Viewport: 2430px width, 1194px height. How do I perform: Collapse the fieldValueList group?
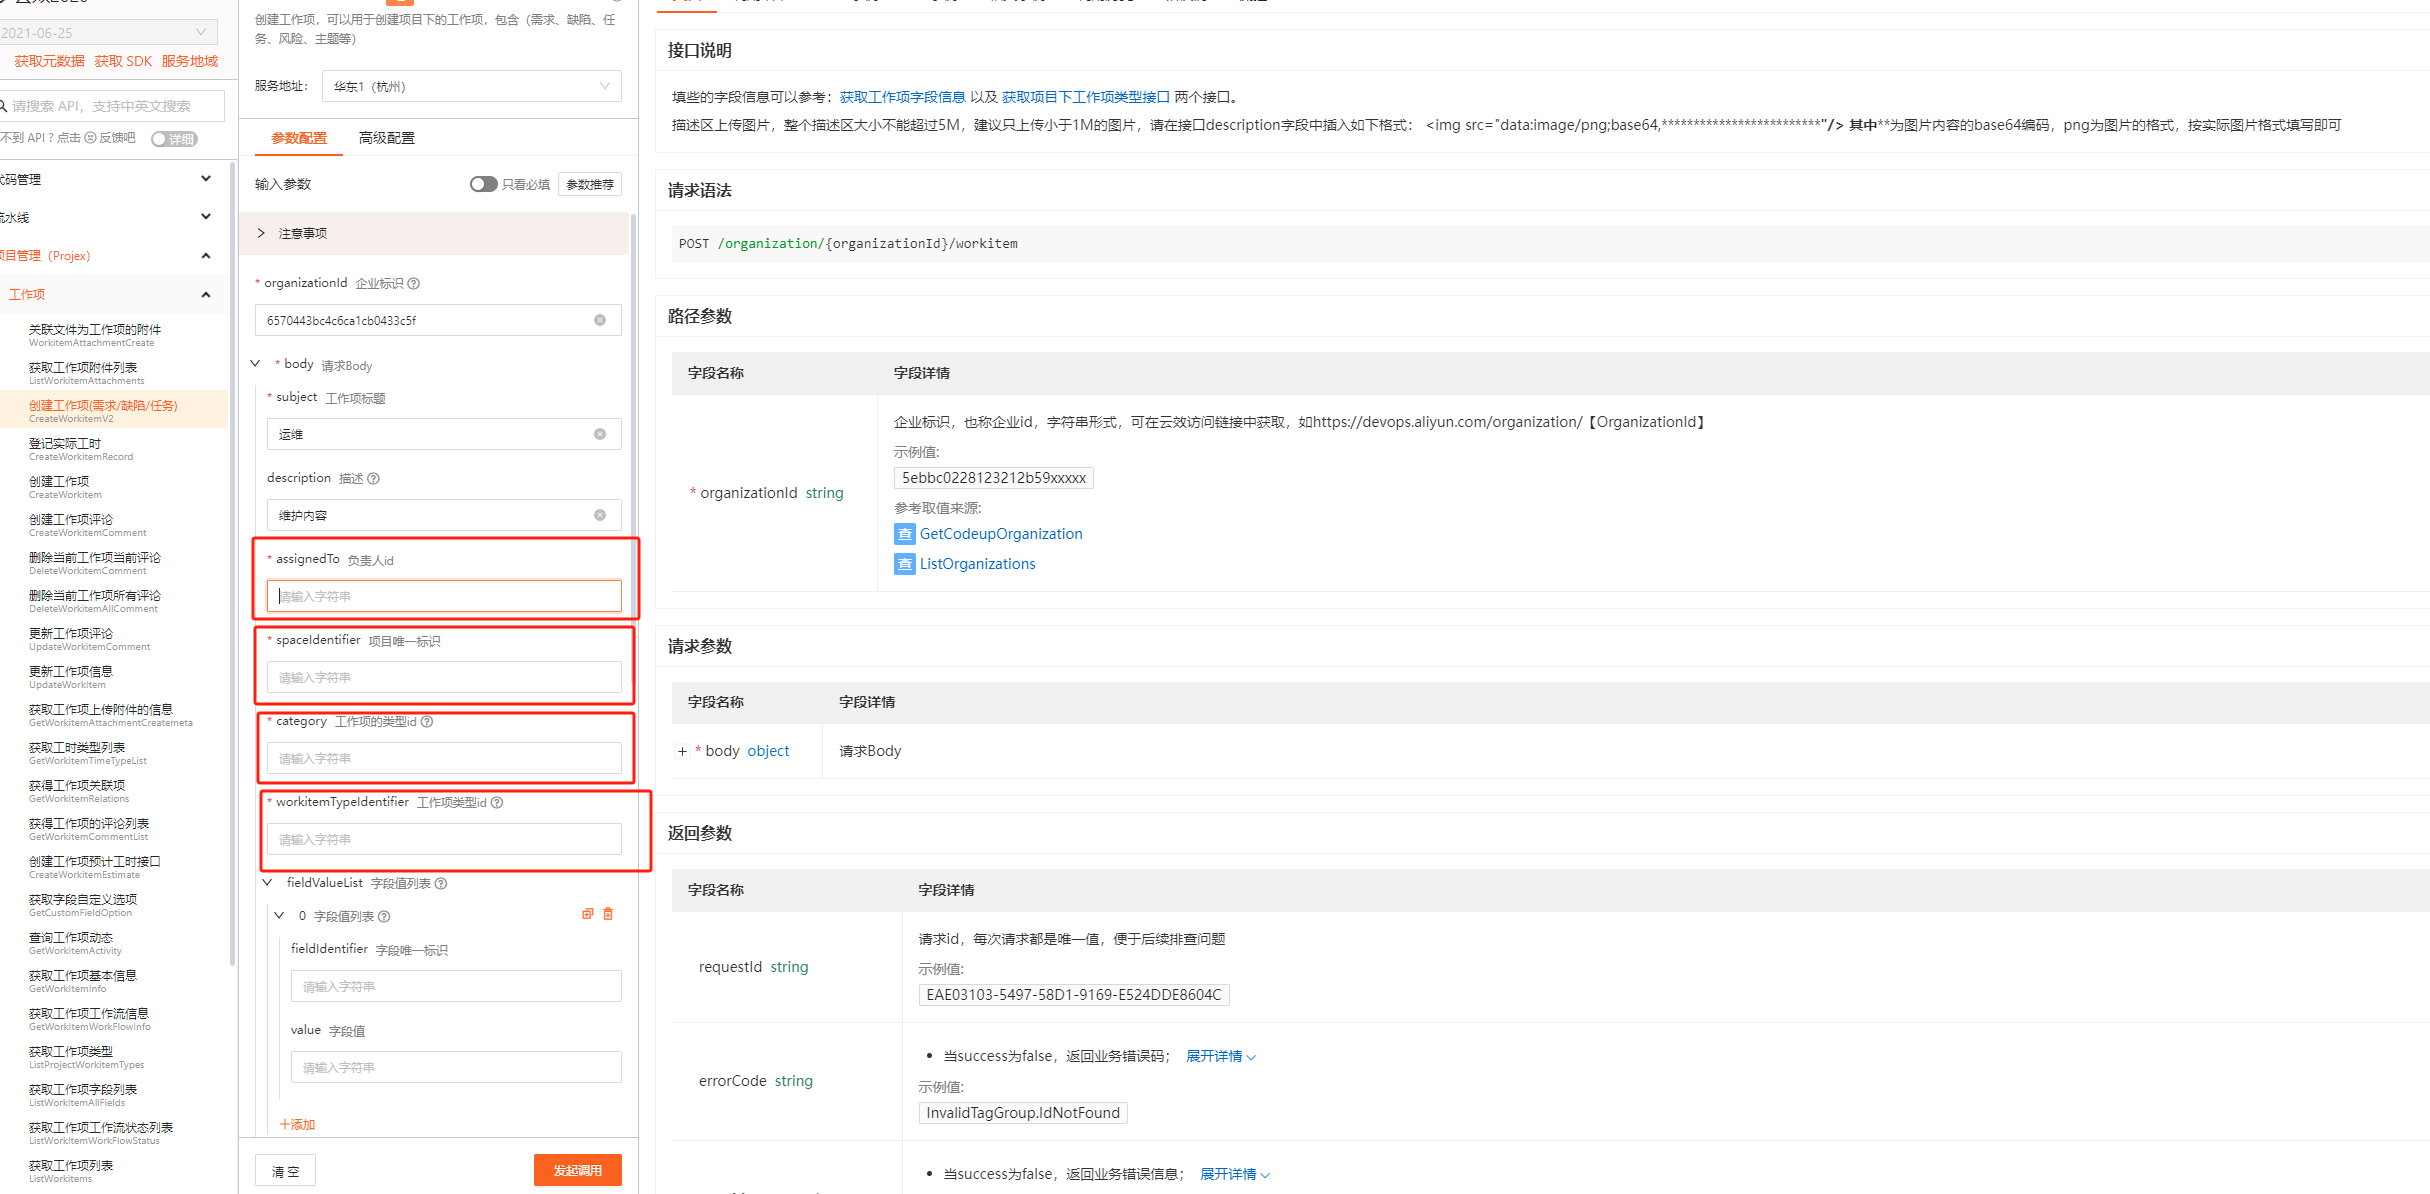(x=268, y=883)
